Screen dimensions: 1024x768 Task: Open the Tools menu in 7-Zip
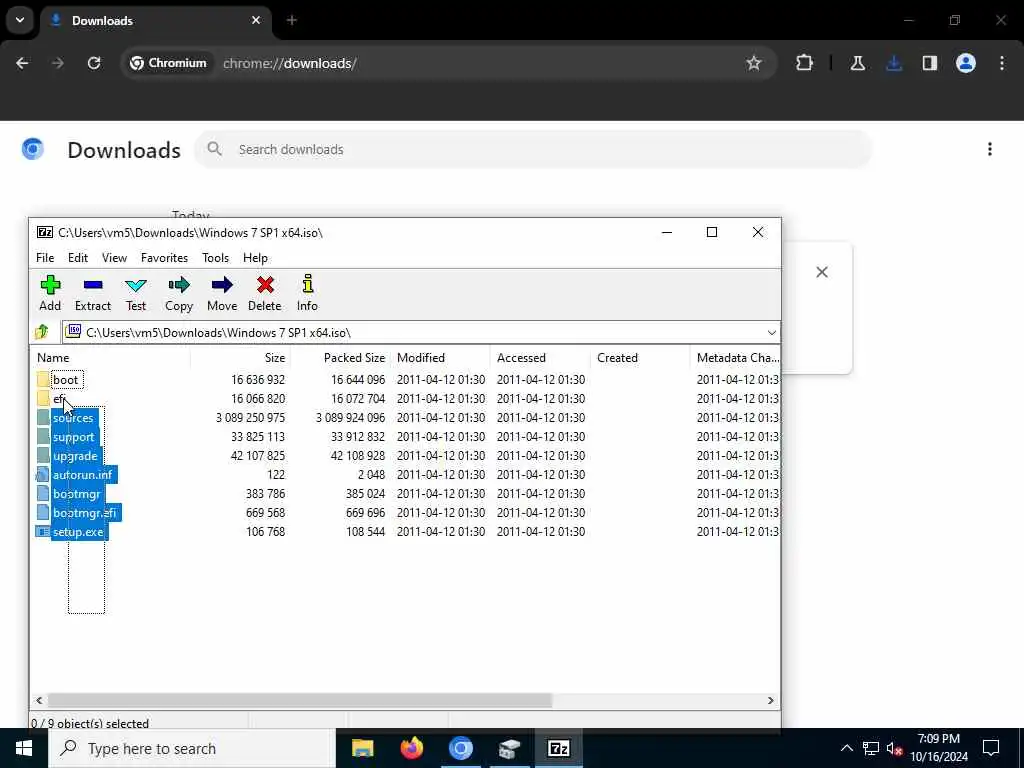click(x=215, y=258)
